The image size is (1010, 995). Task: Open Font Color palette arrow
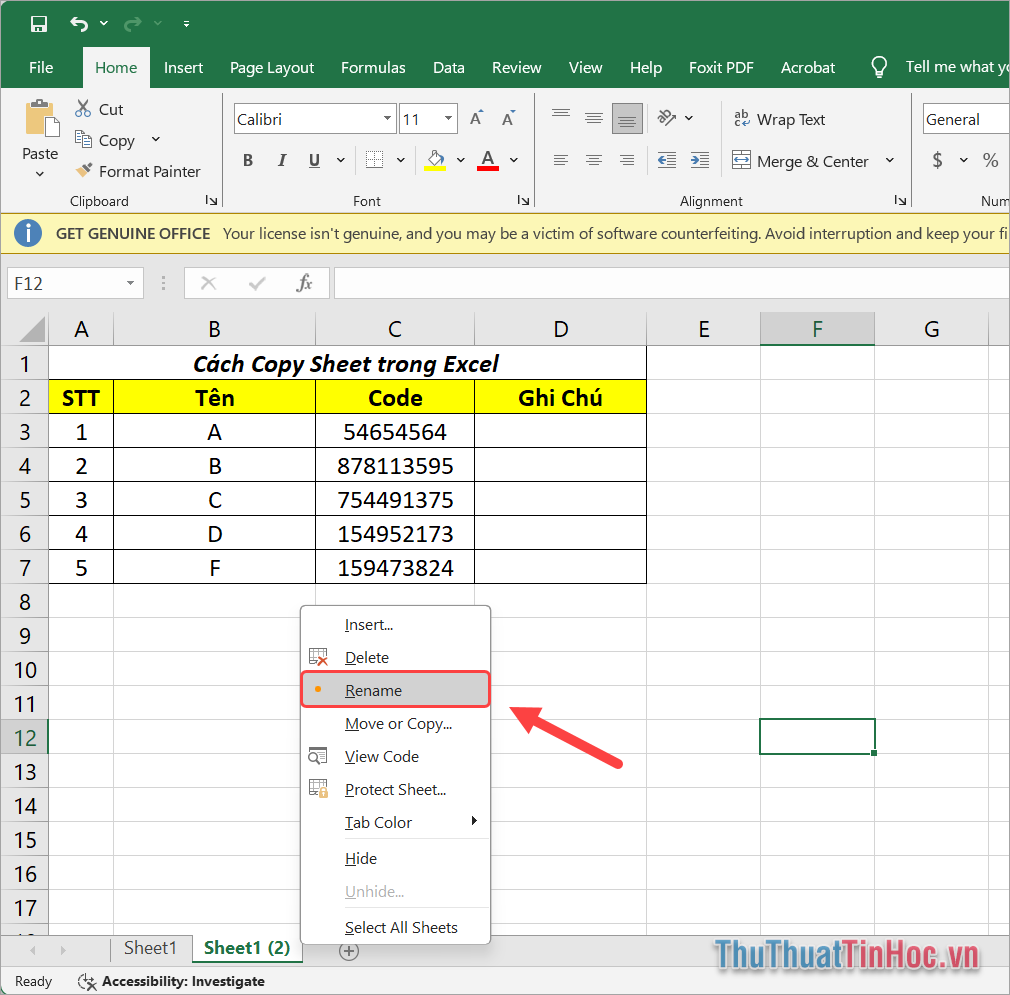pyautogui.click(x=514, y=160)
